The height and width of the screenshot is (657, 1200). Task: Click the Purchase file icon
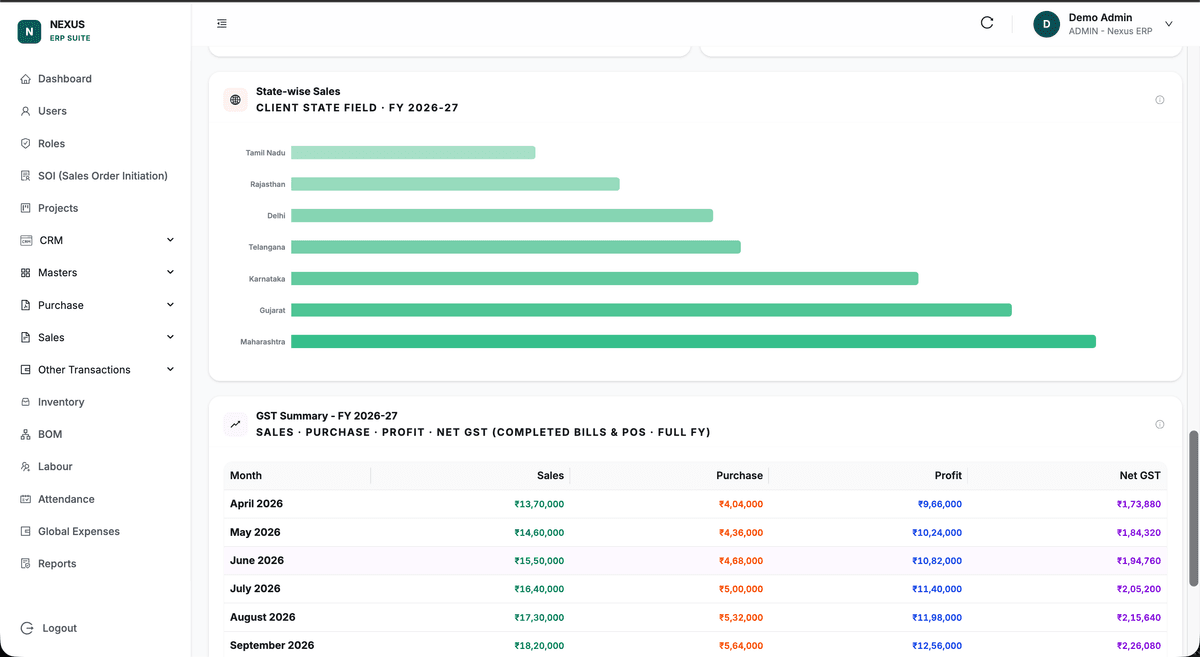point(25,305)
